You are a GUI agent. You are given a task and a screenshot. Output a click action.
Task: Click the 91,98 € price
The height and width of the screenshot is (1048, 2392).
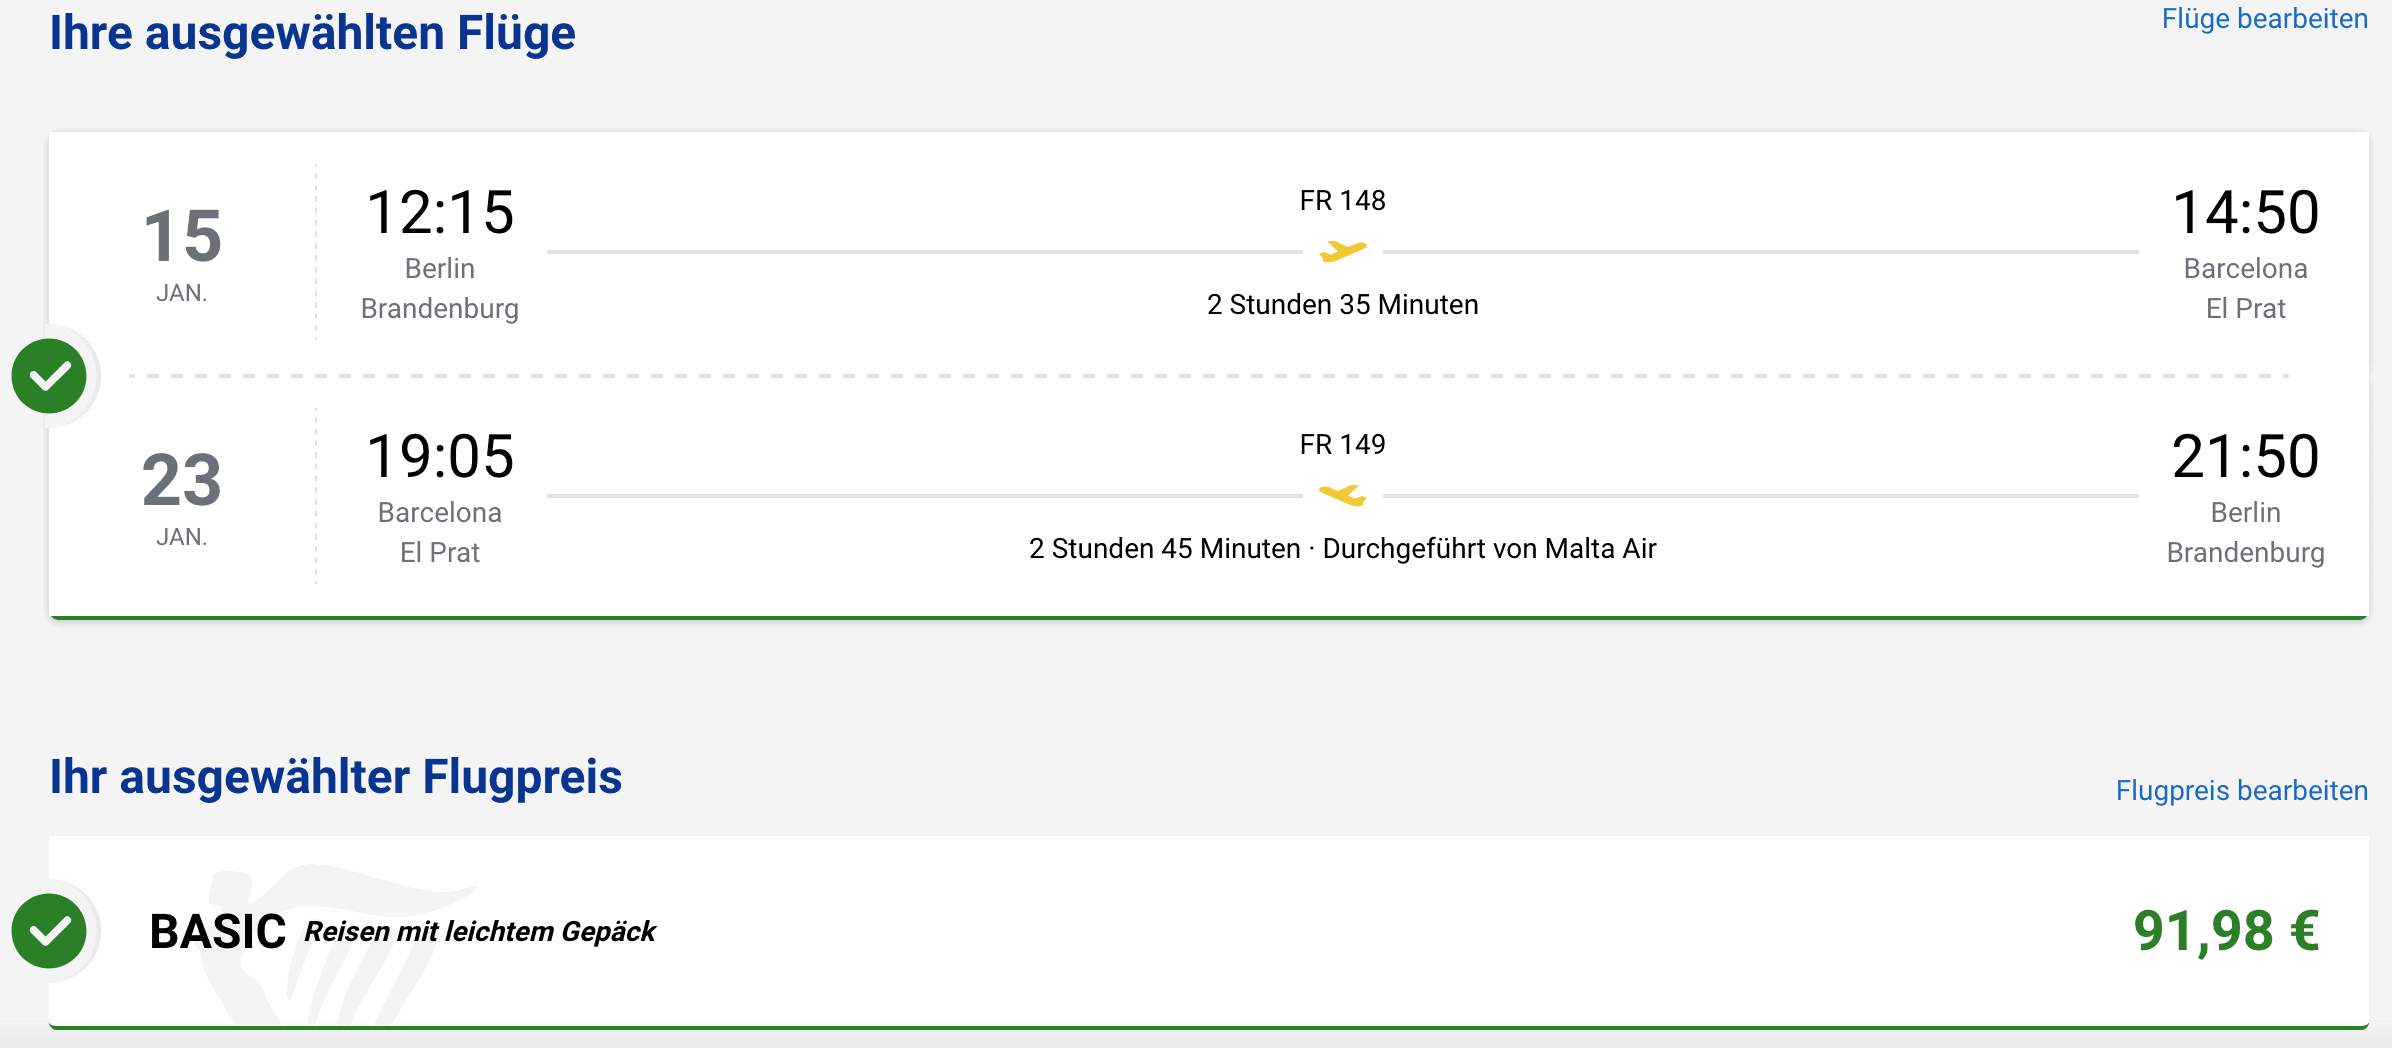coord(2226,931)
